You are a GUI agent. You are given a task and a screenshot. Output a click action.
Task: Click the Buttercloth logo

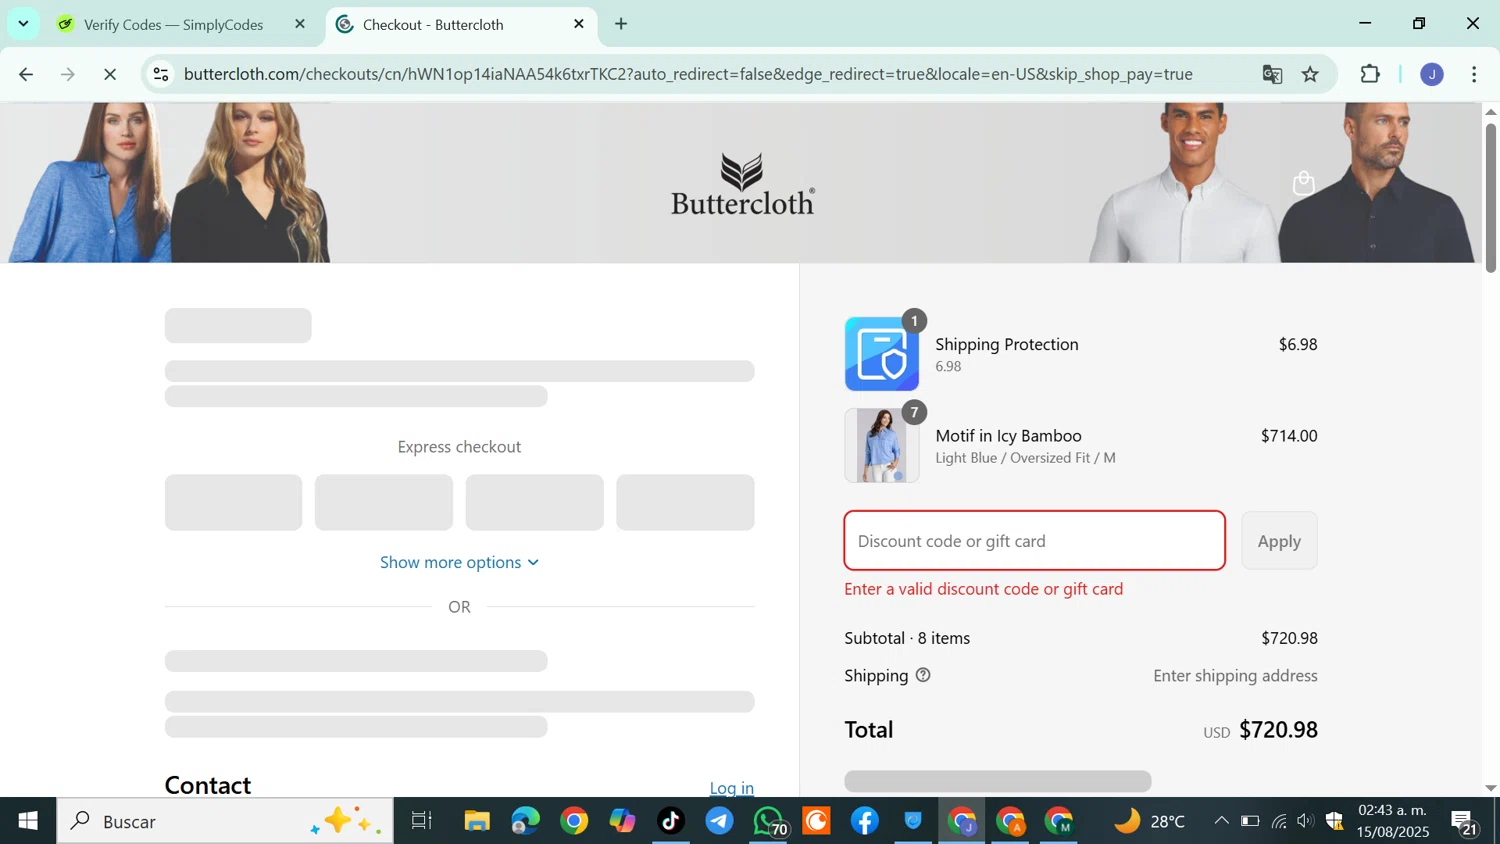pyautogui.click(x=742, y=184)
